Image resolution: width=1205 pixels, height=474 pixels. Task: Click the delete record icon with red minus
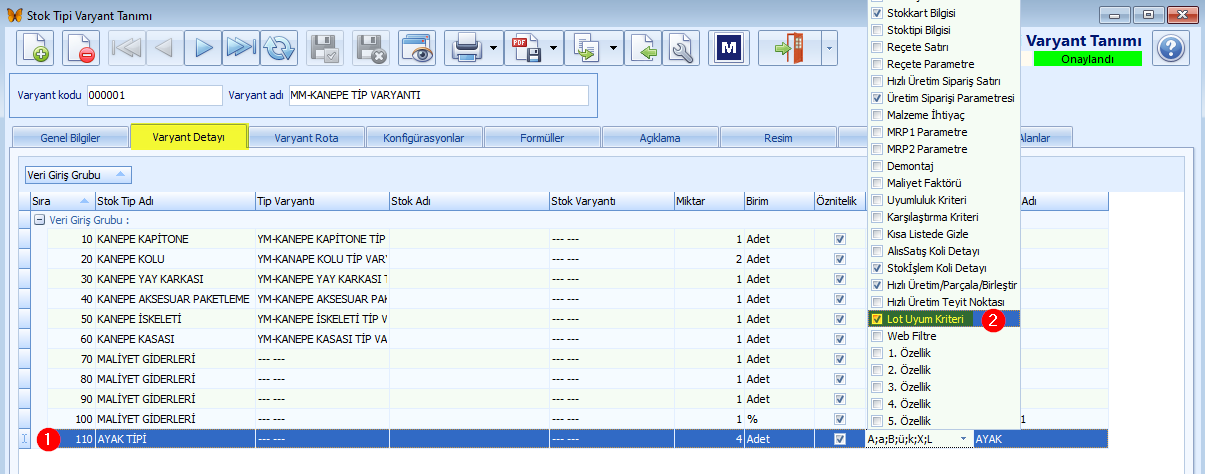tap(81, 47)
